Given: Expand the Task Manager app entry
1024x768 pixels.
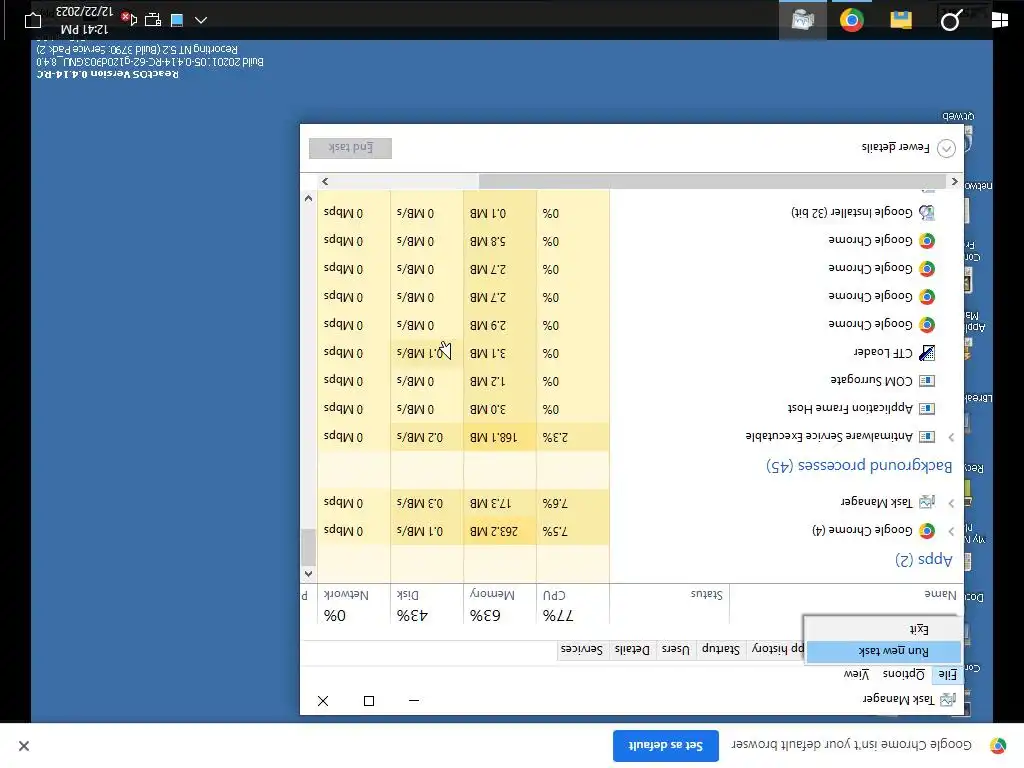Looking at the screenshot, I should point(952,503).
